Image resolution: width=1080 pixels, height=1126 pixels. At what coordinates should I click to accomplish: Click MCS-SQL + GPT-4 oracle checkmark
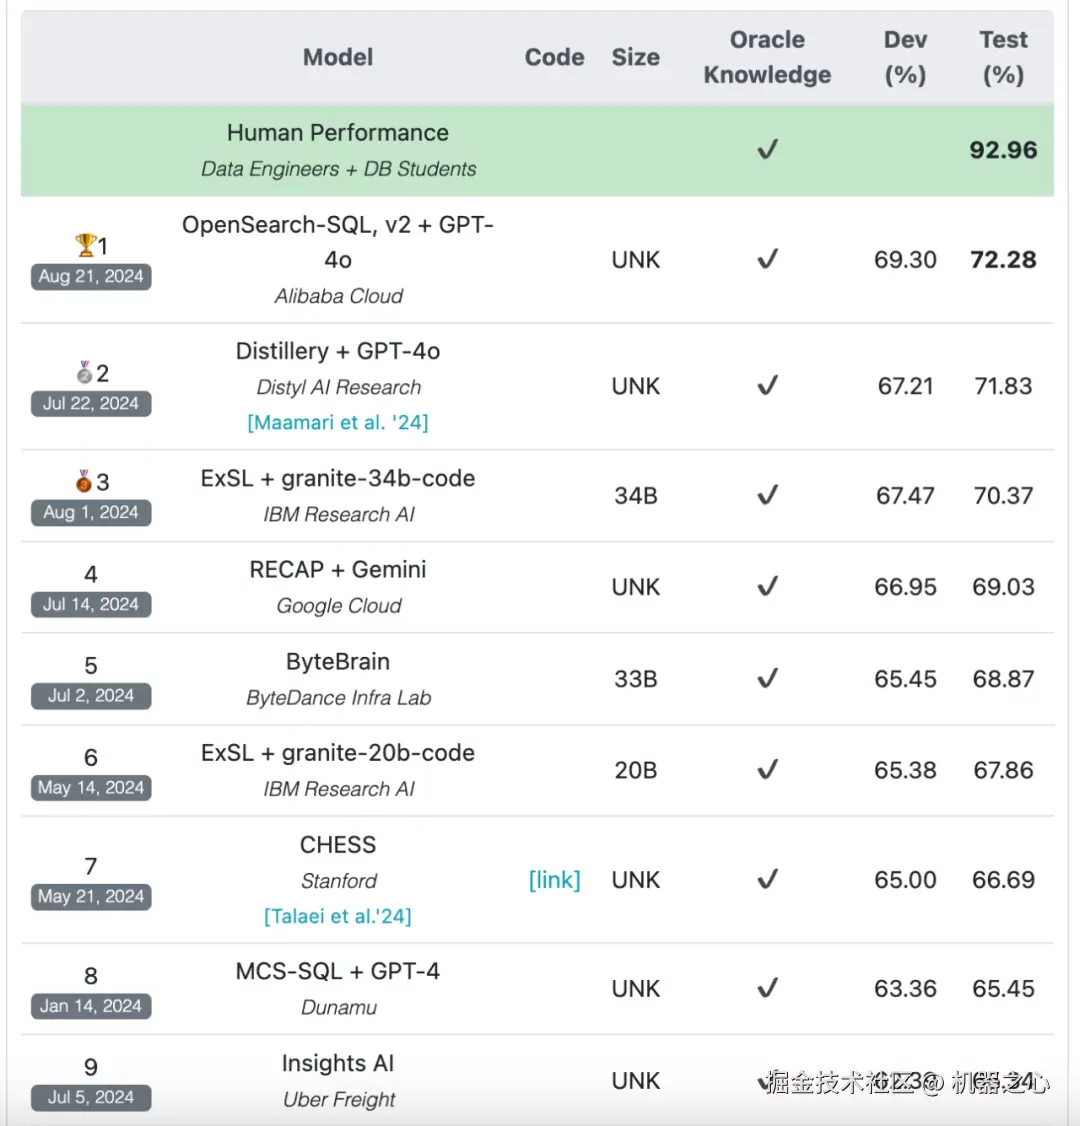click(767, 989)
